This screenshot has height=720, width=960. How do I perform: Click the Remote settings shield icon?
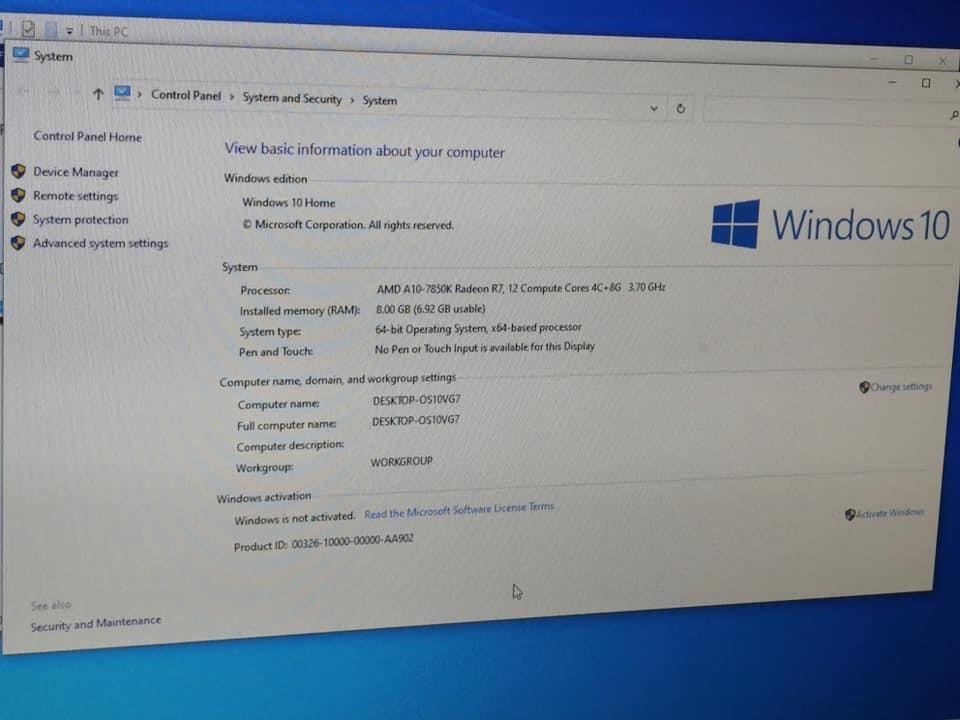(18, 195)
